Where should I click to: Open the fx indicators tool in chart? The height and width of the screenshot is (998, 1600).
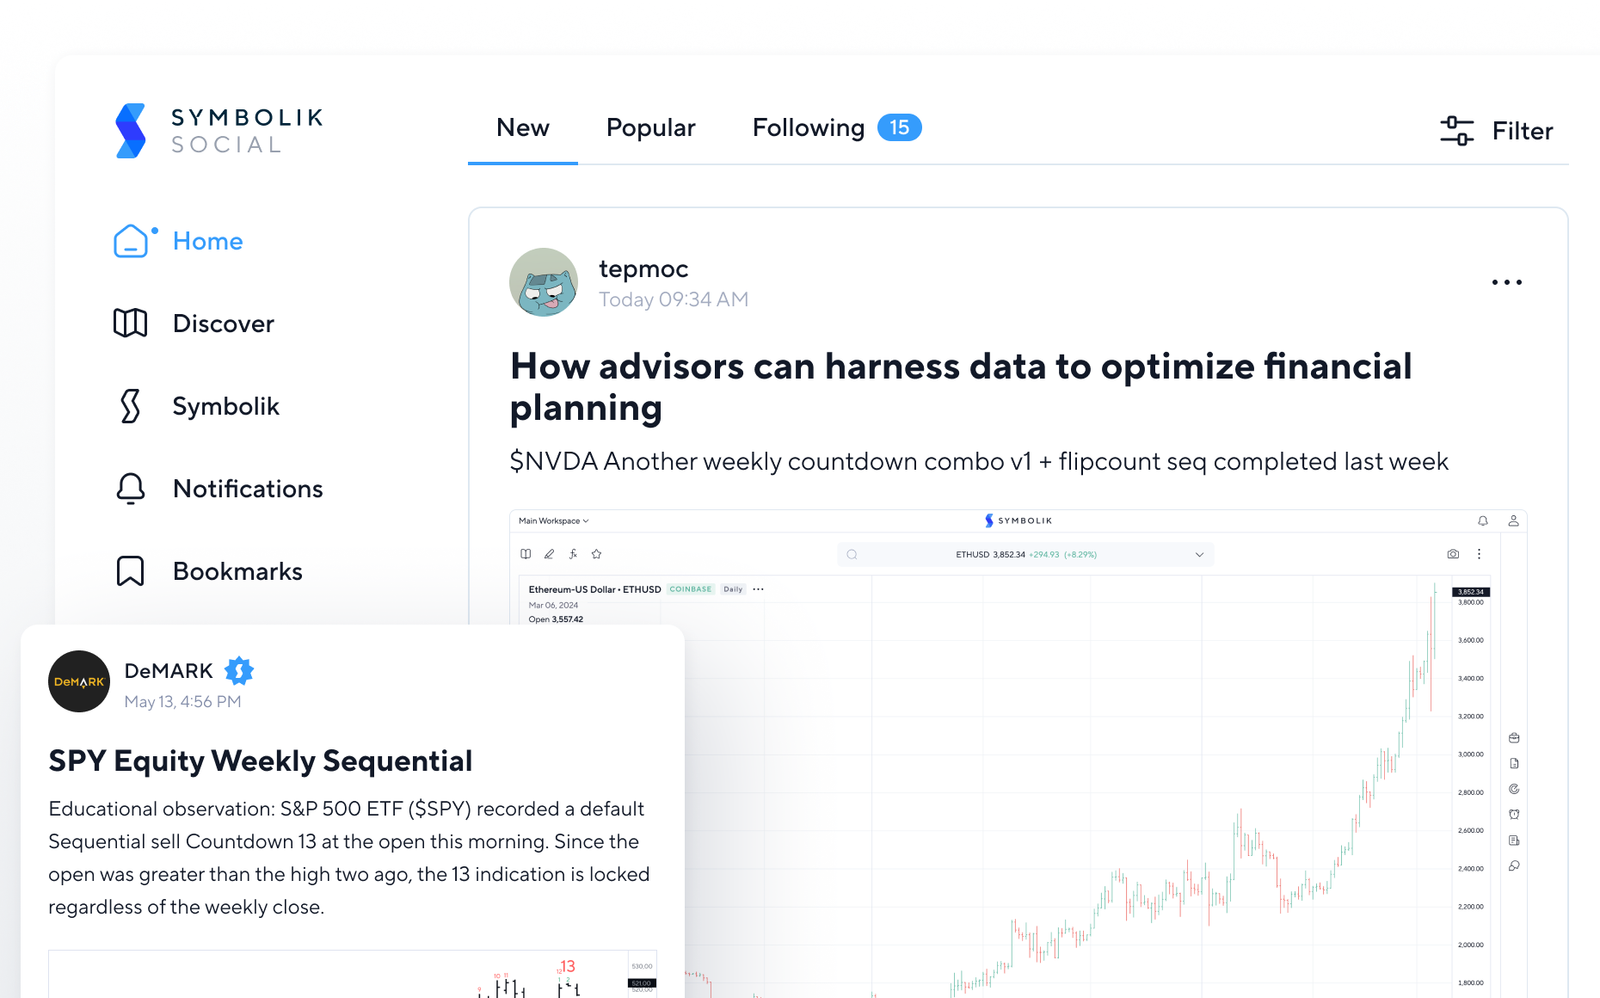coord(573,554)
